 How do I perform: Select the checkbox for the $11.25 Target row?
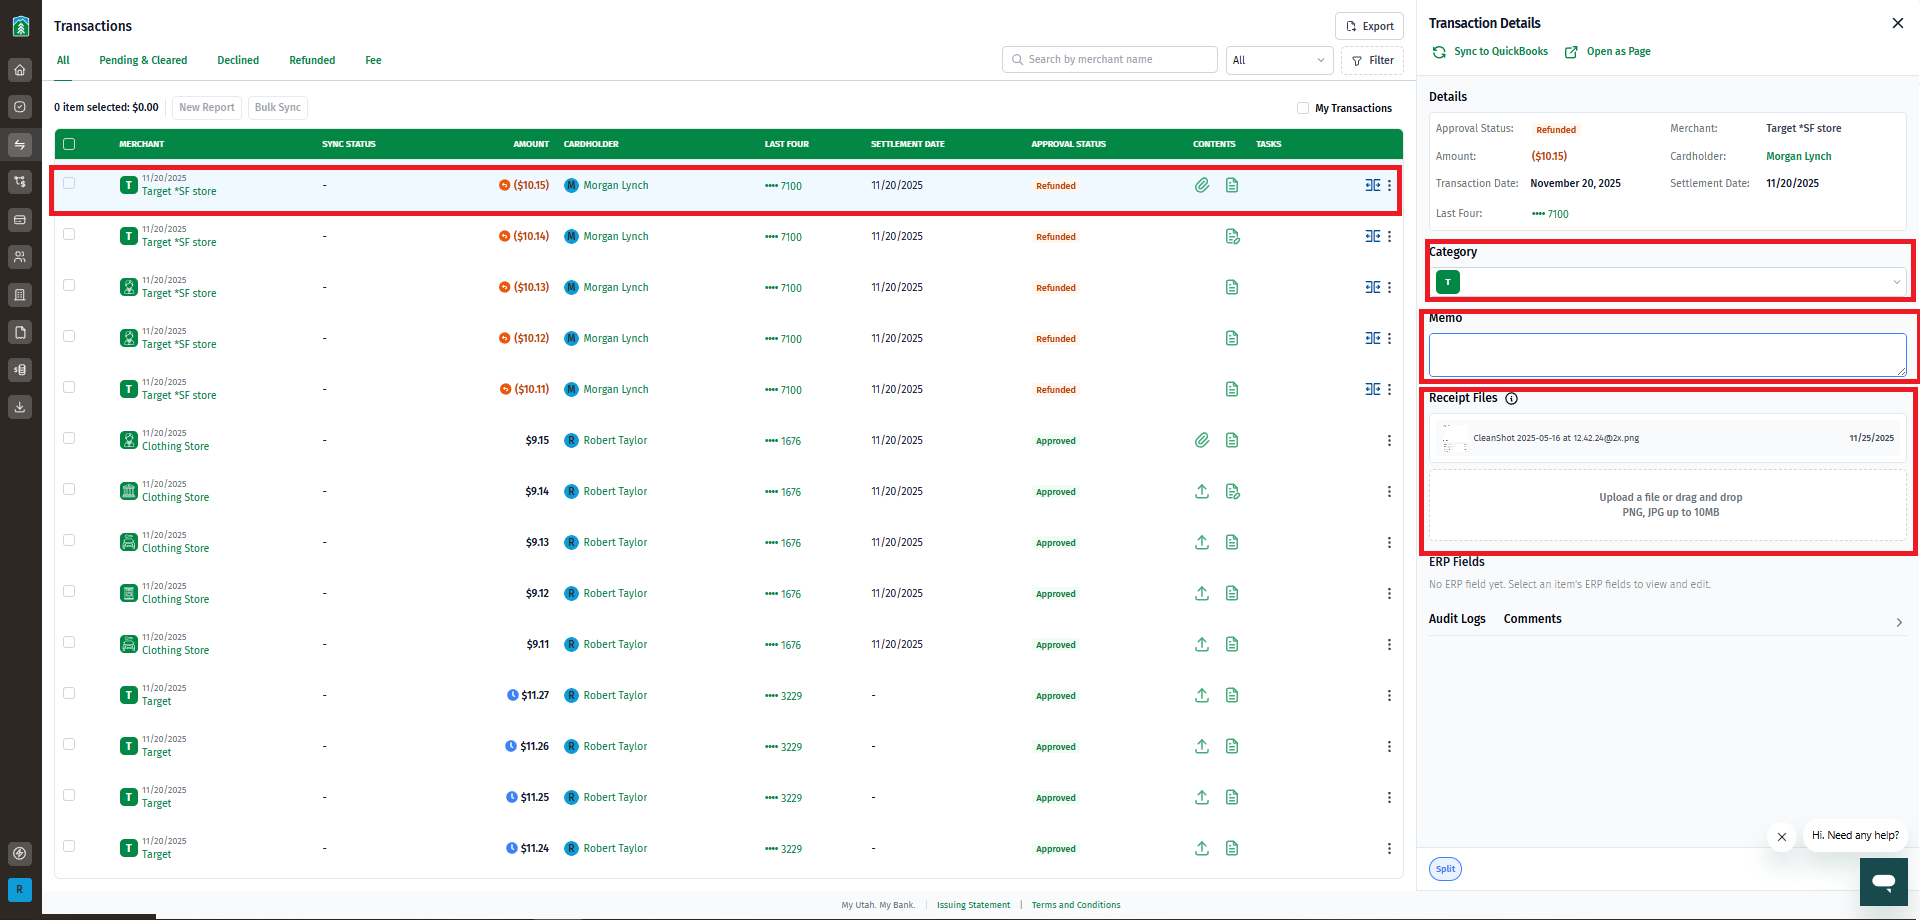pos(69,795)
